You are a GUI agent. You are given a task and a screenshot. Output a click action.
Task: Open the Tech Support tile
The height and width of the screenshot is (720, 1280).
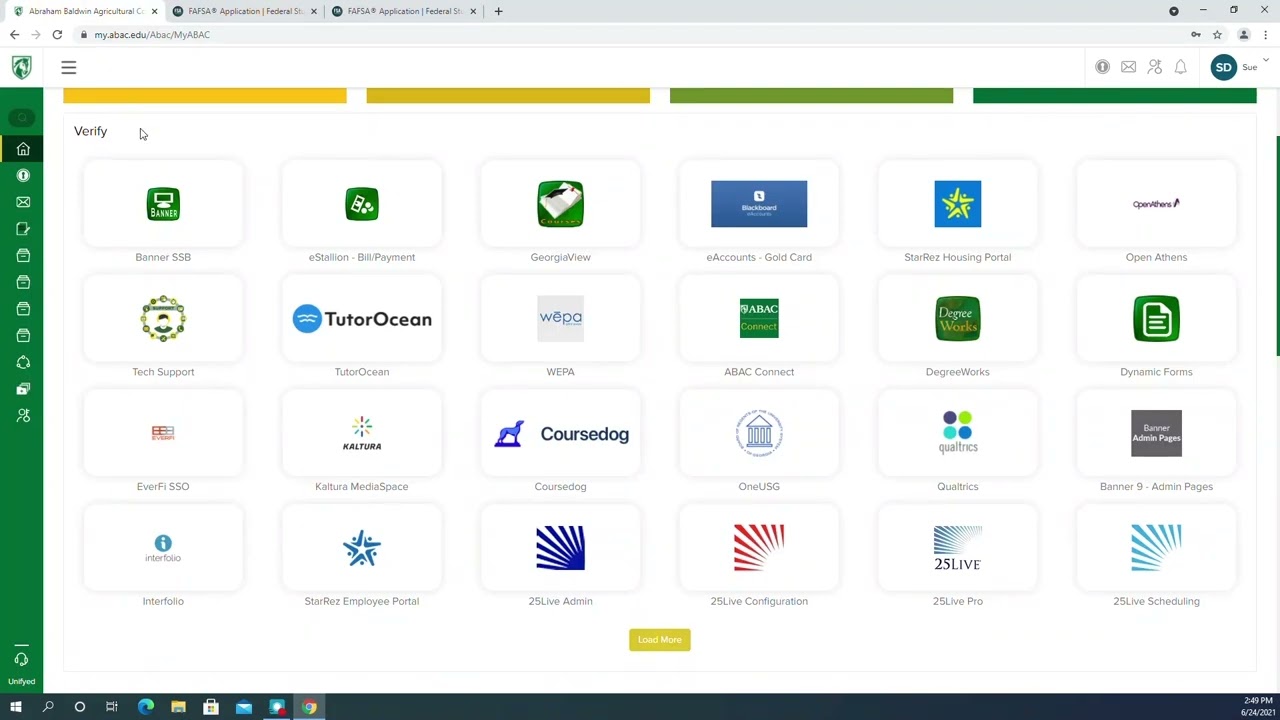point(163,319)
